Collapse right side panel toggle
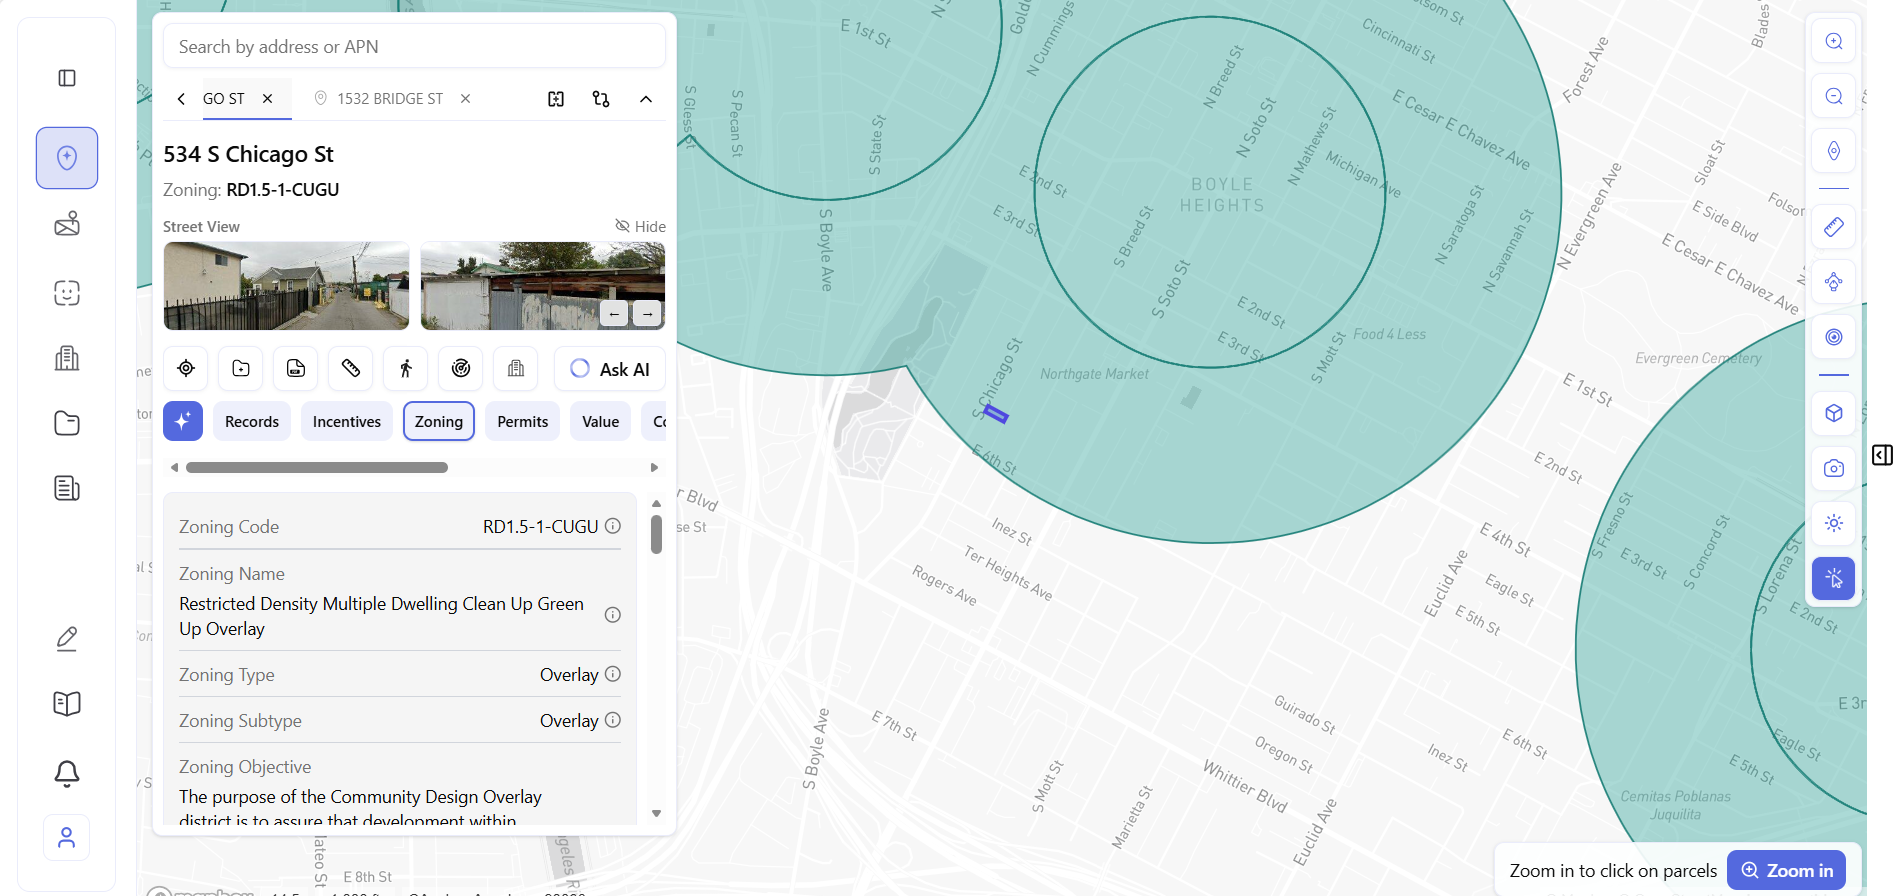The height and width of the screenshot is (896, 1898). click(x=1882, y=455)
